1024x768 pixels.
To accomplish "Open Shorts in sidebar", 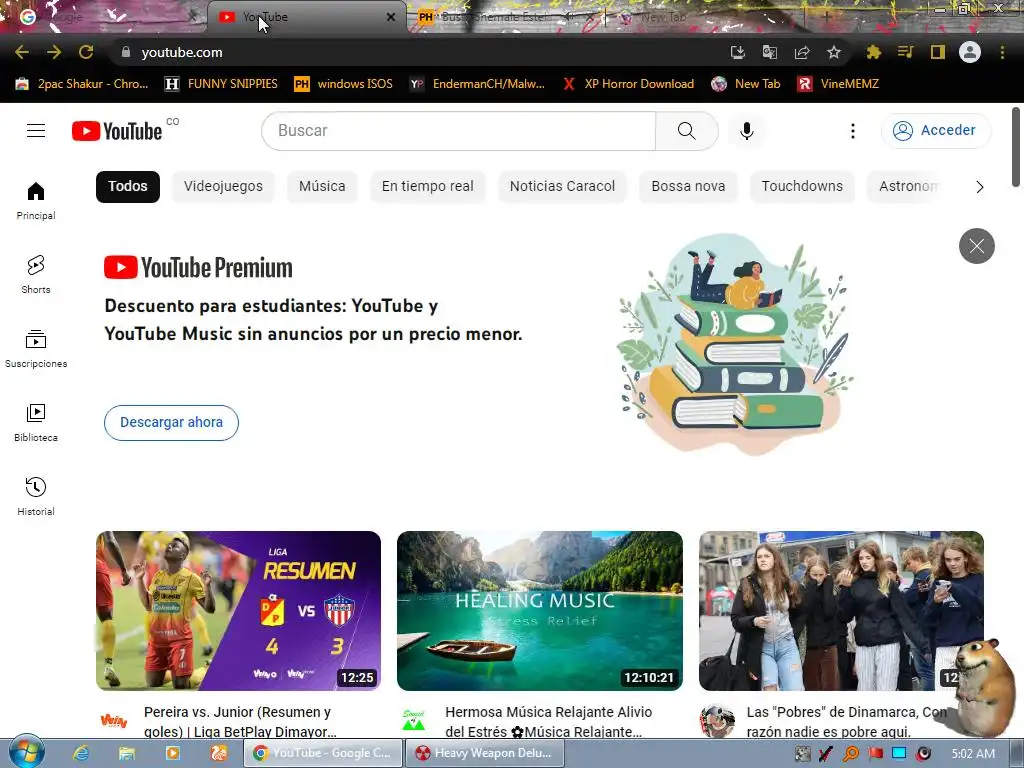I will pyautogui.click(x=36, y=274).
